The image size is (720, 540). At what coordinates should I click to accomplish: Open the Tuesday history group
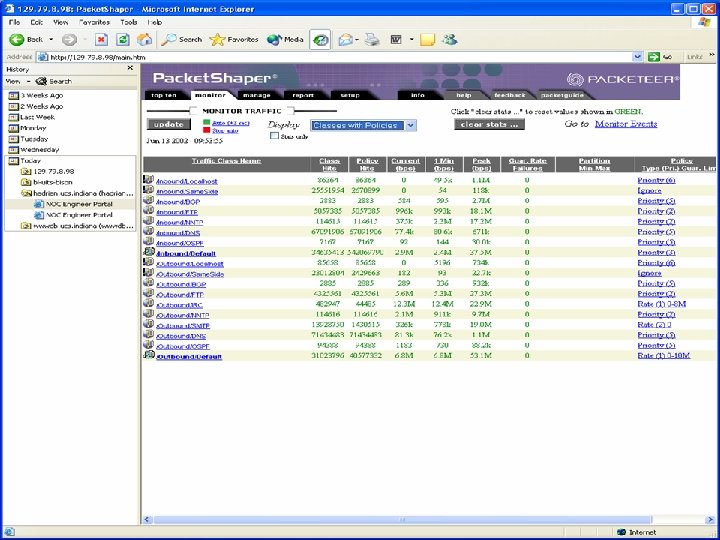[28, 139]
